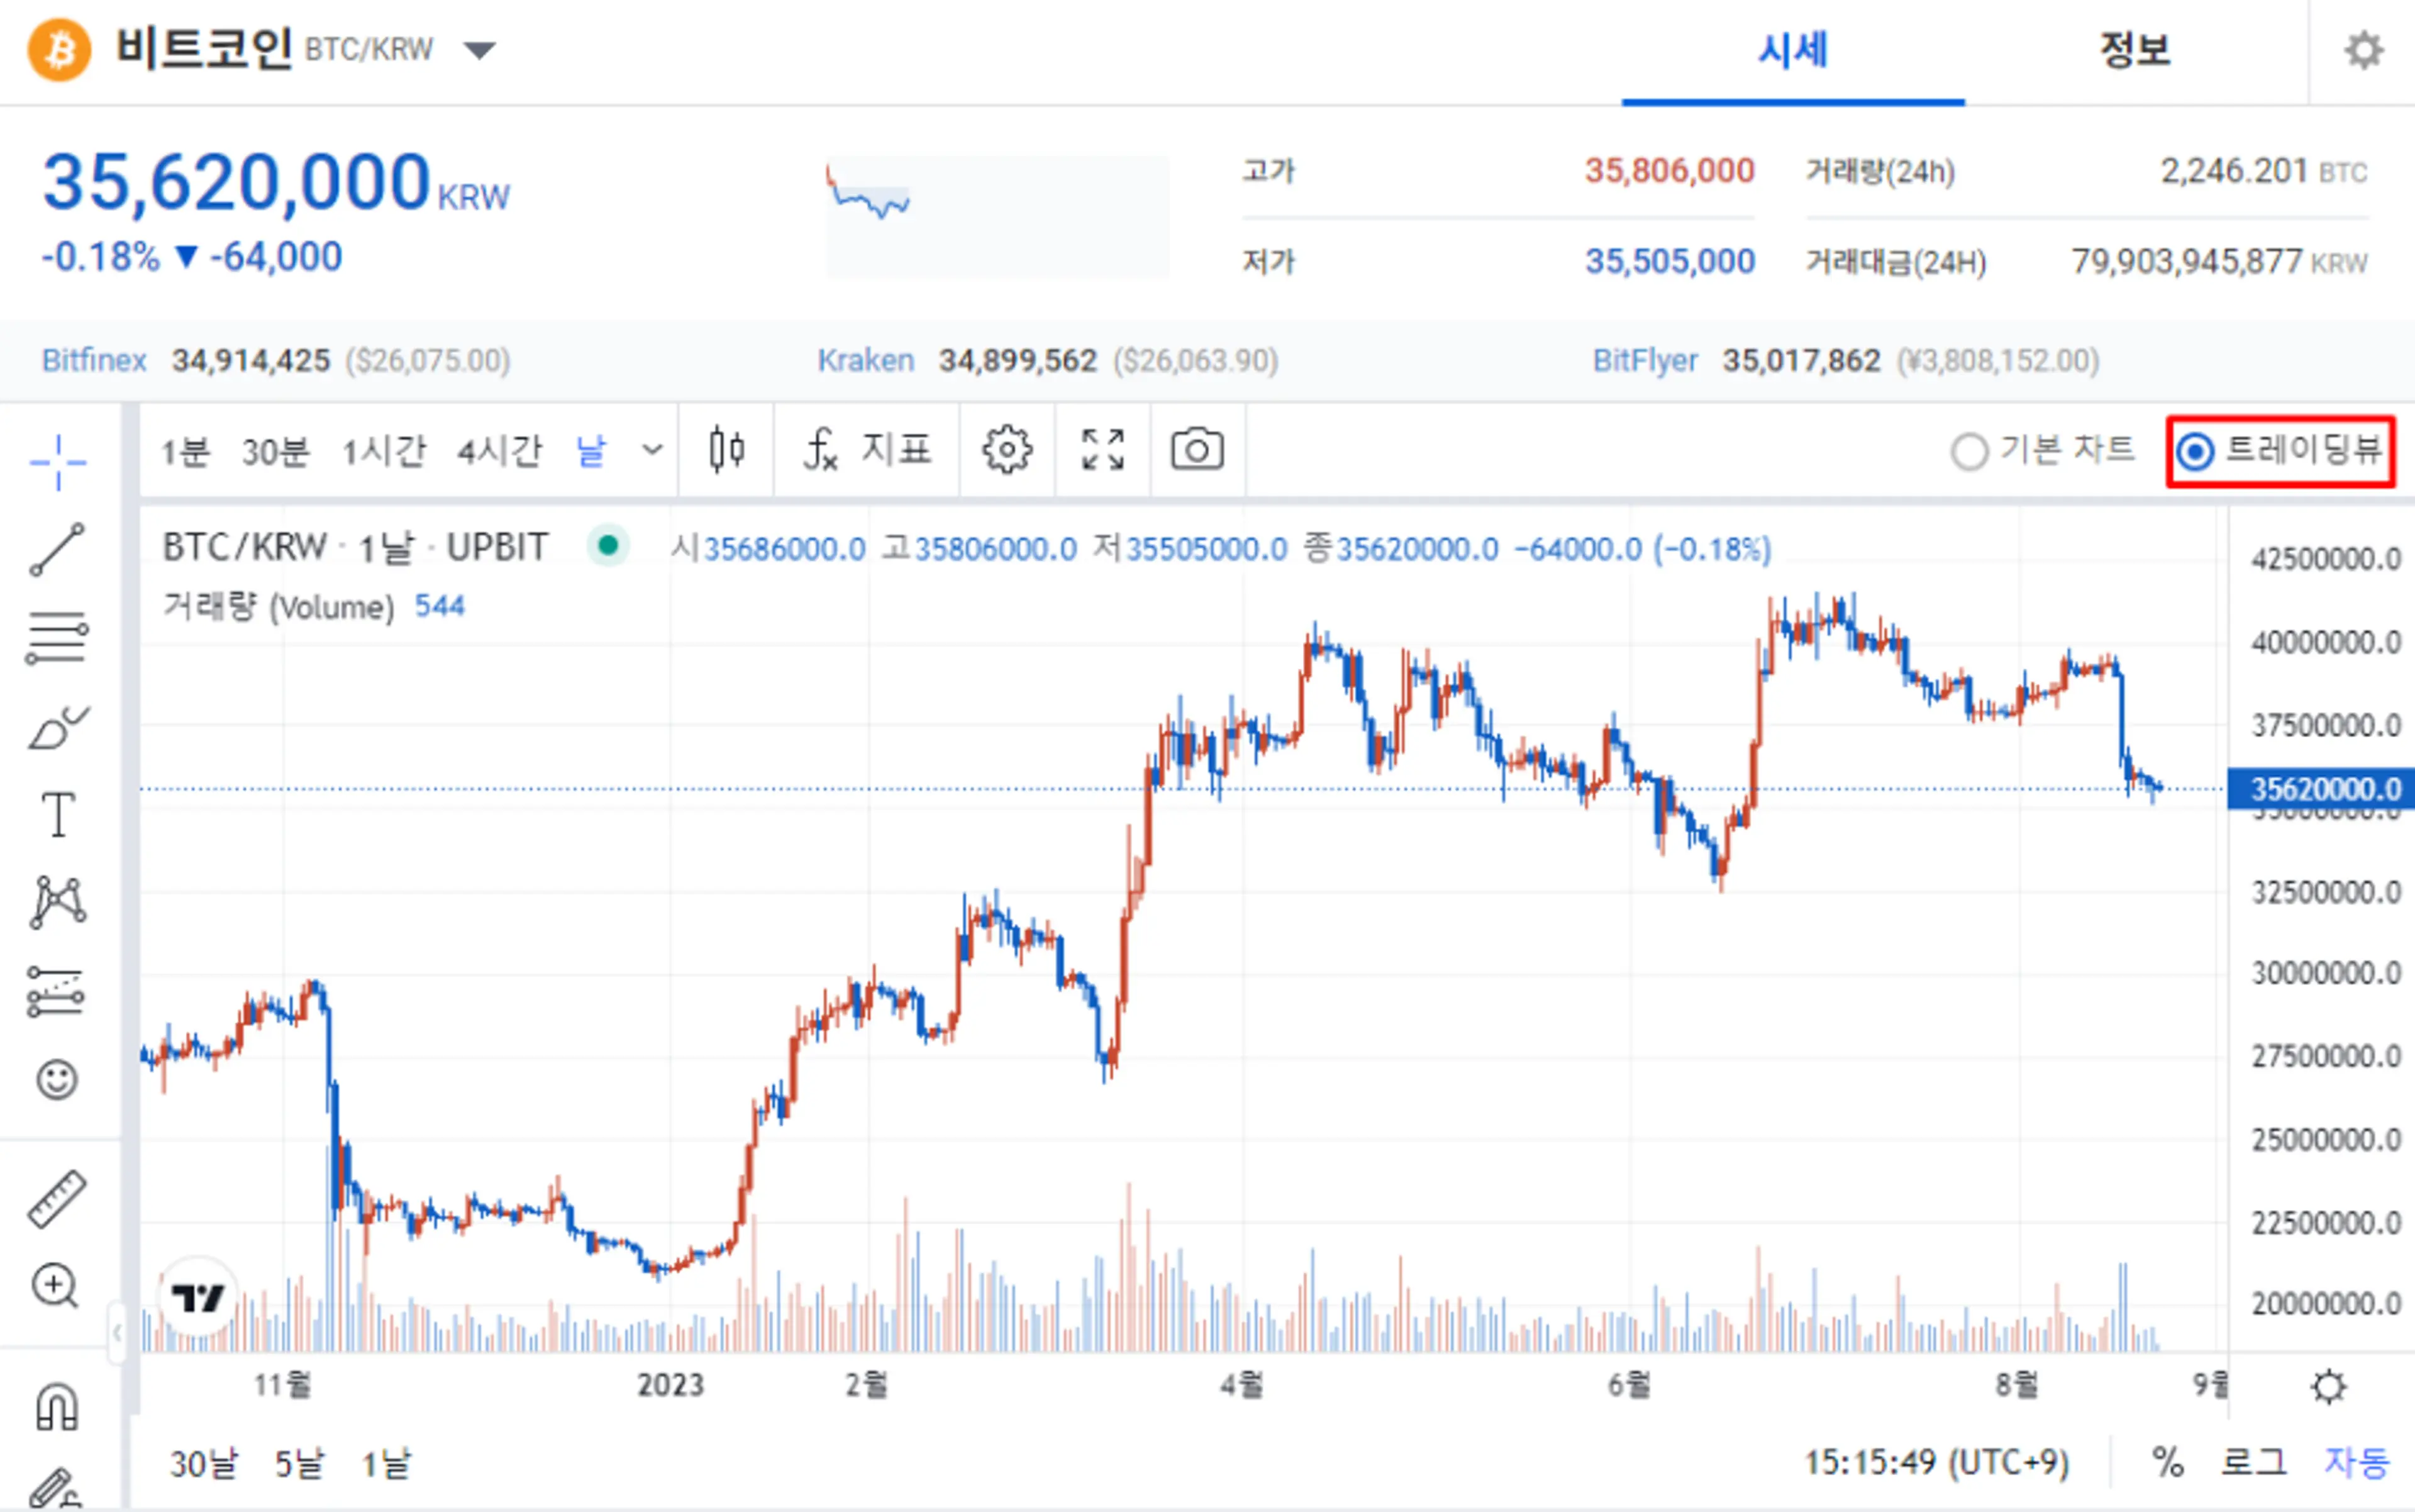The width and height of the screenshot is (2415, 1512).
Task: Switch to the 정보 tab
Action: (x=2135, y=50)
